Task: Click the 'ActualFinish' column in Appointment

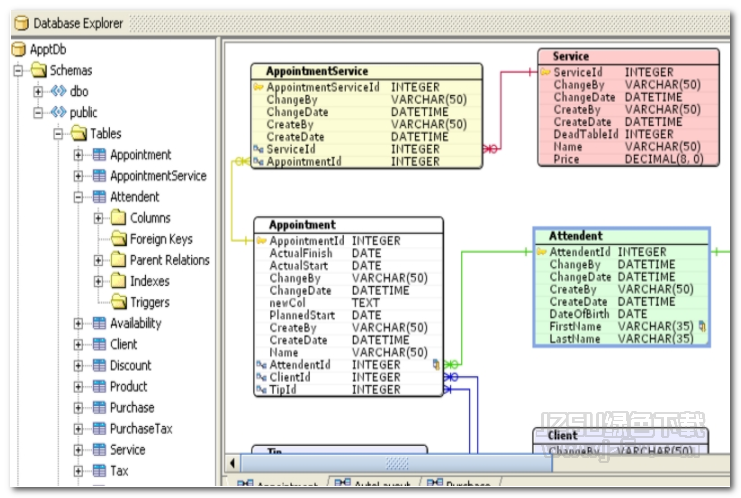Action: (348, 253)
